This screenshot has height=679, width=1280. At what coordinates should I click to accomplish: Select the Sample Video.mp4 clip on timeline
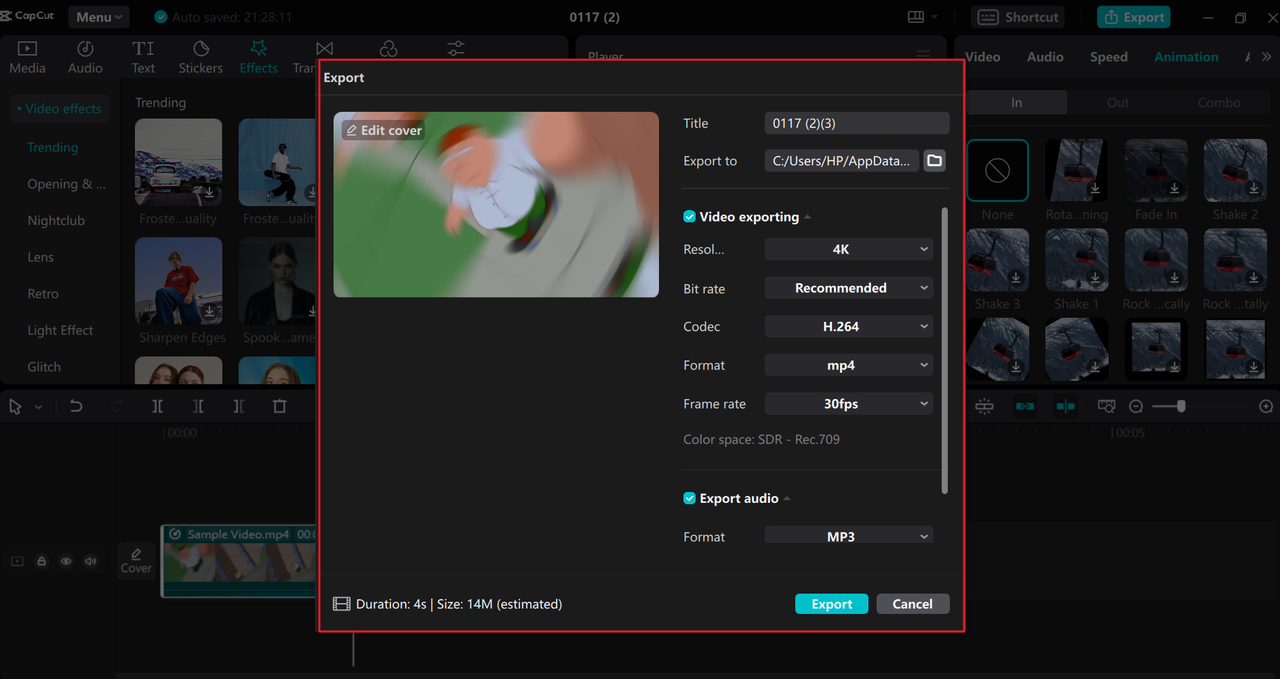click(240, 561)
